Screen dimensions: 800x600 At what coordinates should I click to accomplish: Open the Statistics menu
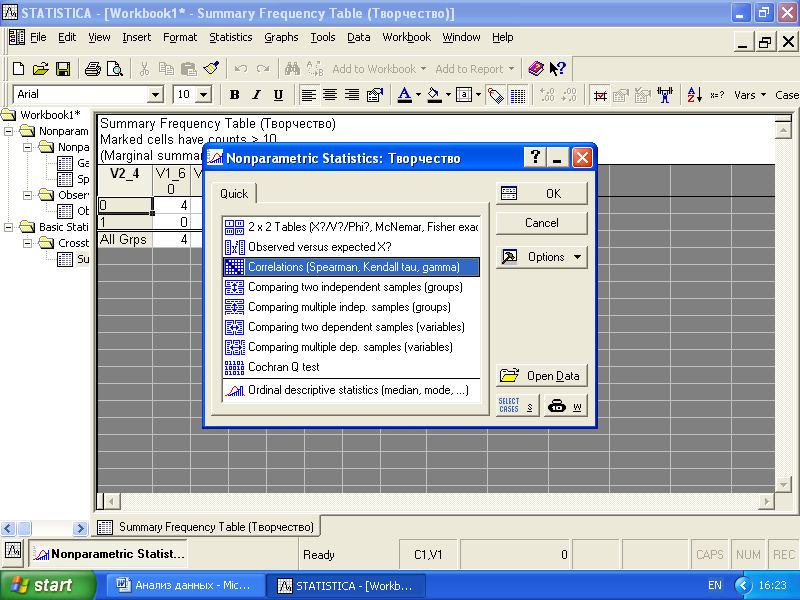click(x=231, y=37)
